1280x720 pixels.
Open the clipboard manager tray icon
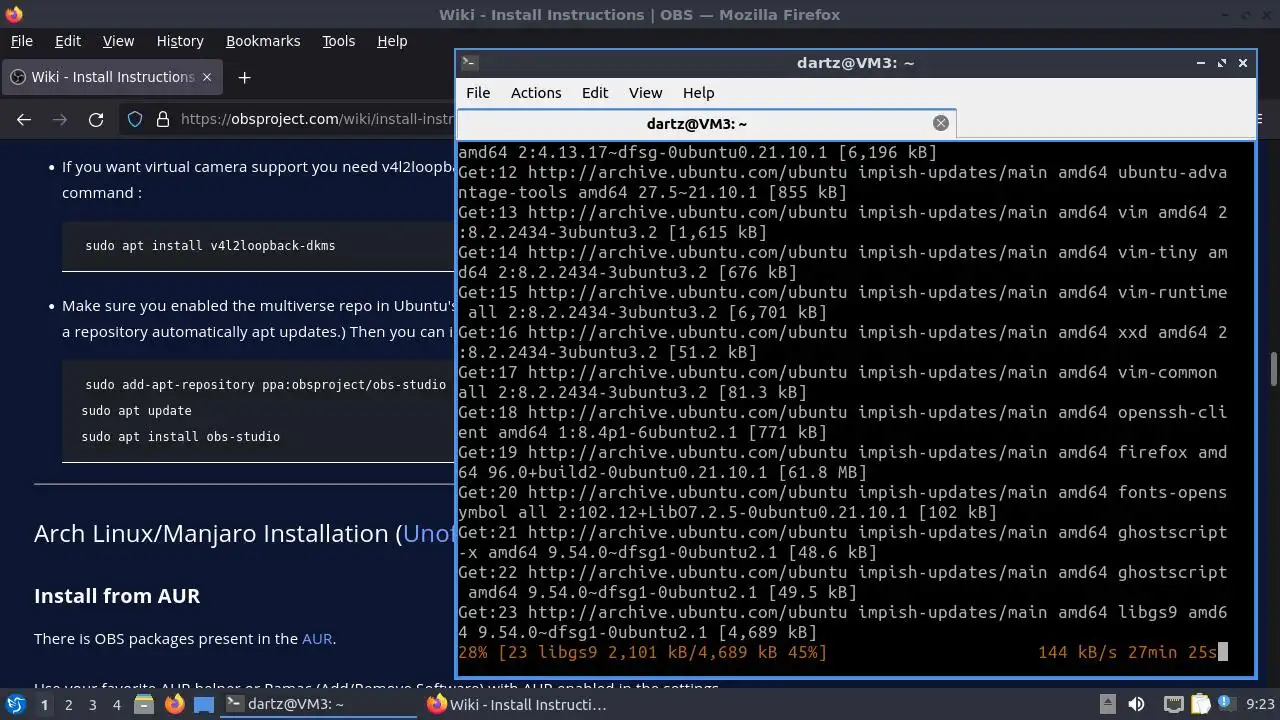[1201, 704]
